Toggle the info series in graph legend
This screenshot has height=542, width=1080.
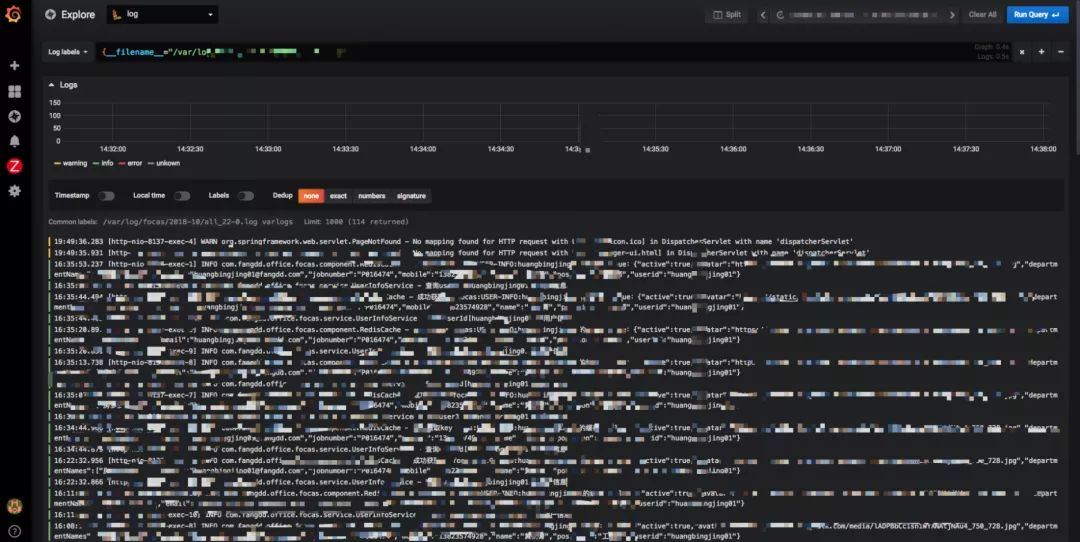[x=103, y=163]
